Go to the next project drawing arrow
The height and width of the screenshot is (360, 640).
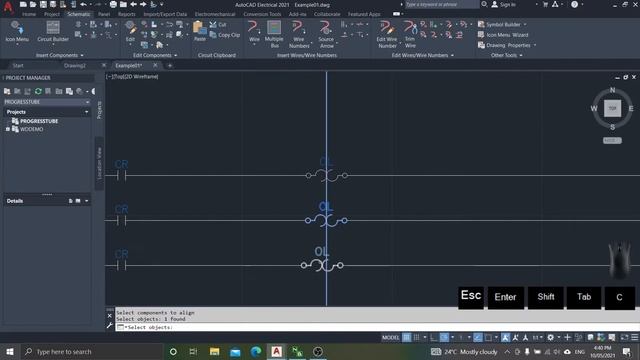coord(143,4)
